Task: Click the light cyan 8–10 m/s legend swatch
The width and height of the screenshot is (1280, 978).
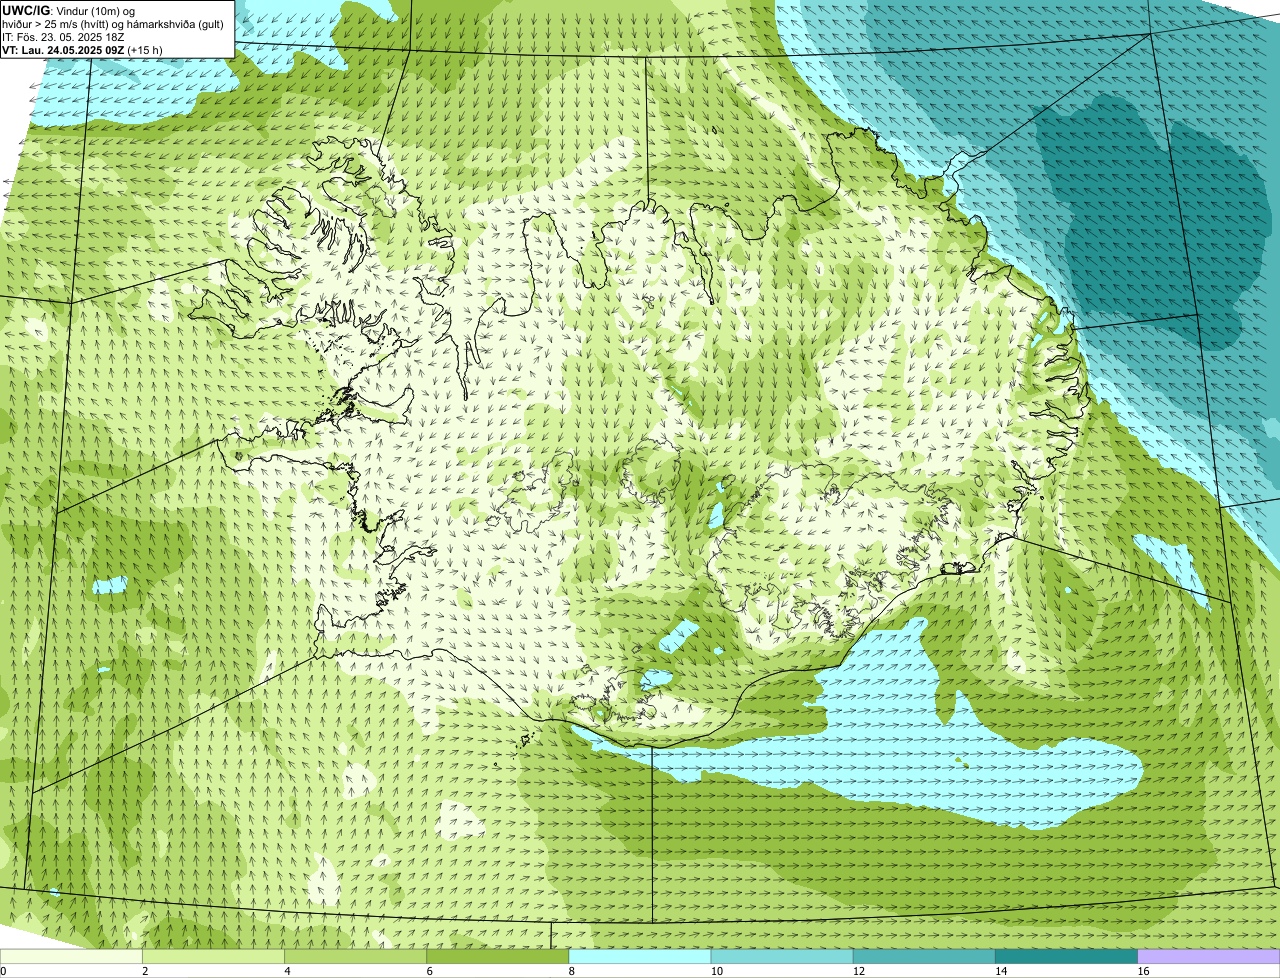Action: point(640,956)
